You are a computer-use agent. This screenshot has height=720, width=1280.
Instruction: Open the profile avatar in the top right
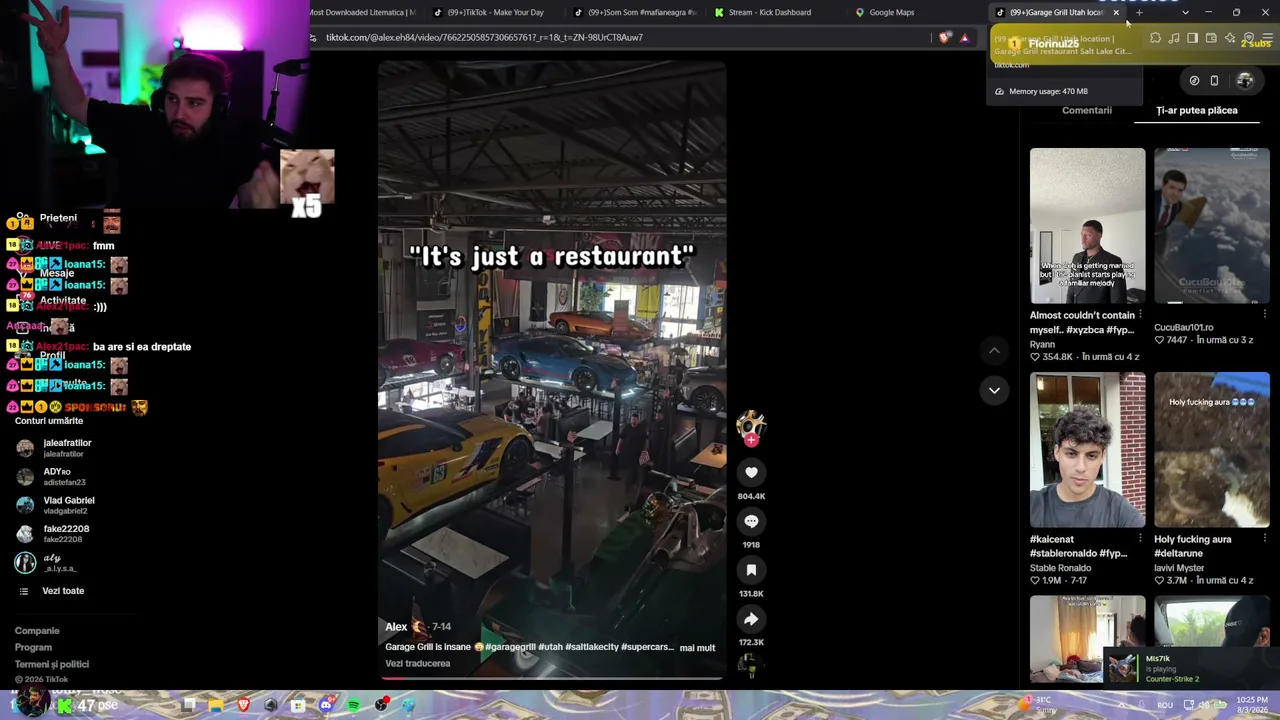coord(1245,81)
